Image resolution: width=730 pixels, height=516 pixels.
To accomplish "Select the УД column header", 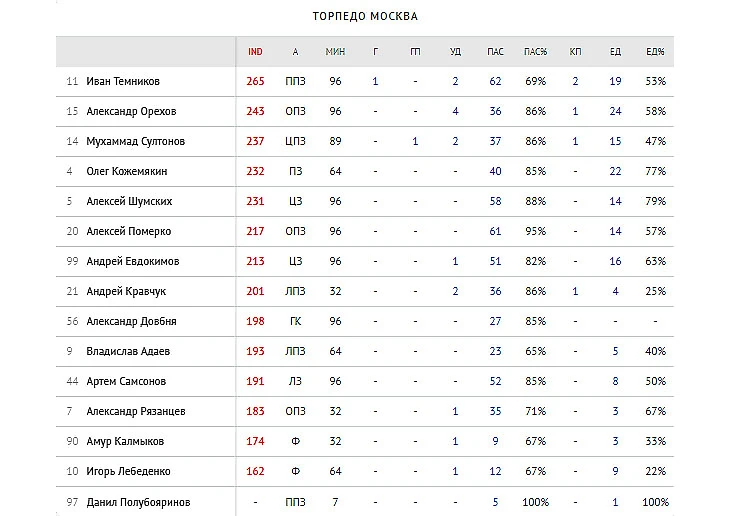I will click(455, 52).
